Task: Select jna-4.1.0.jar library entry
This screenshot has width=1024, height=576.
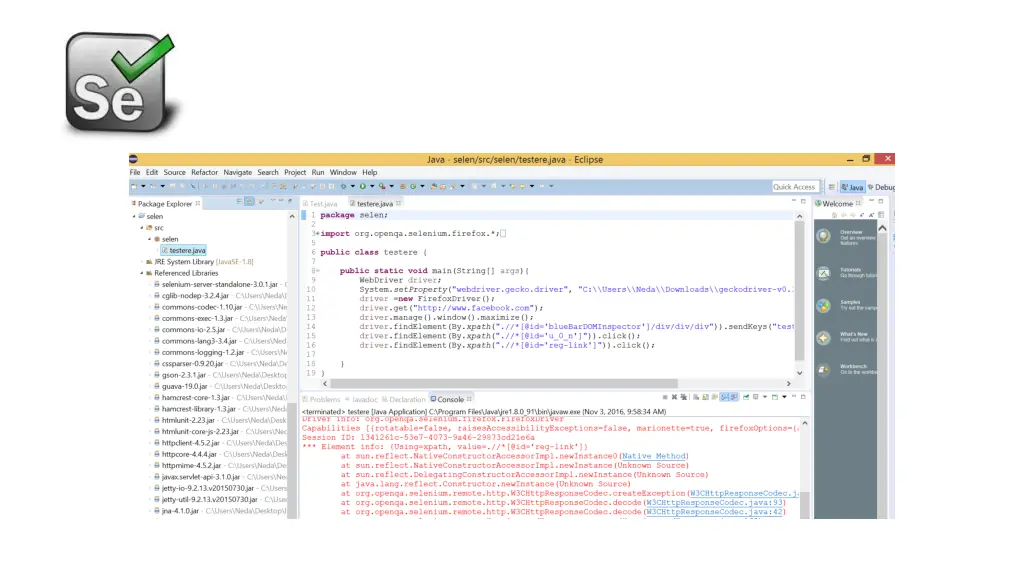Action: [x=180, y=511]
